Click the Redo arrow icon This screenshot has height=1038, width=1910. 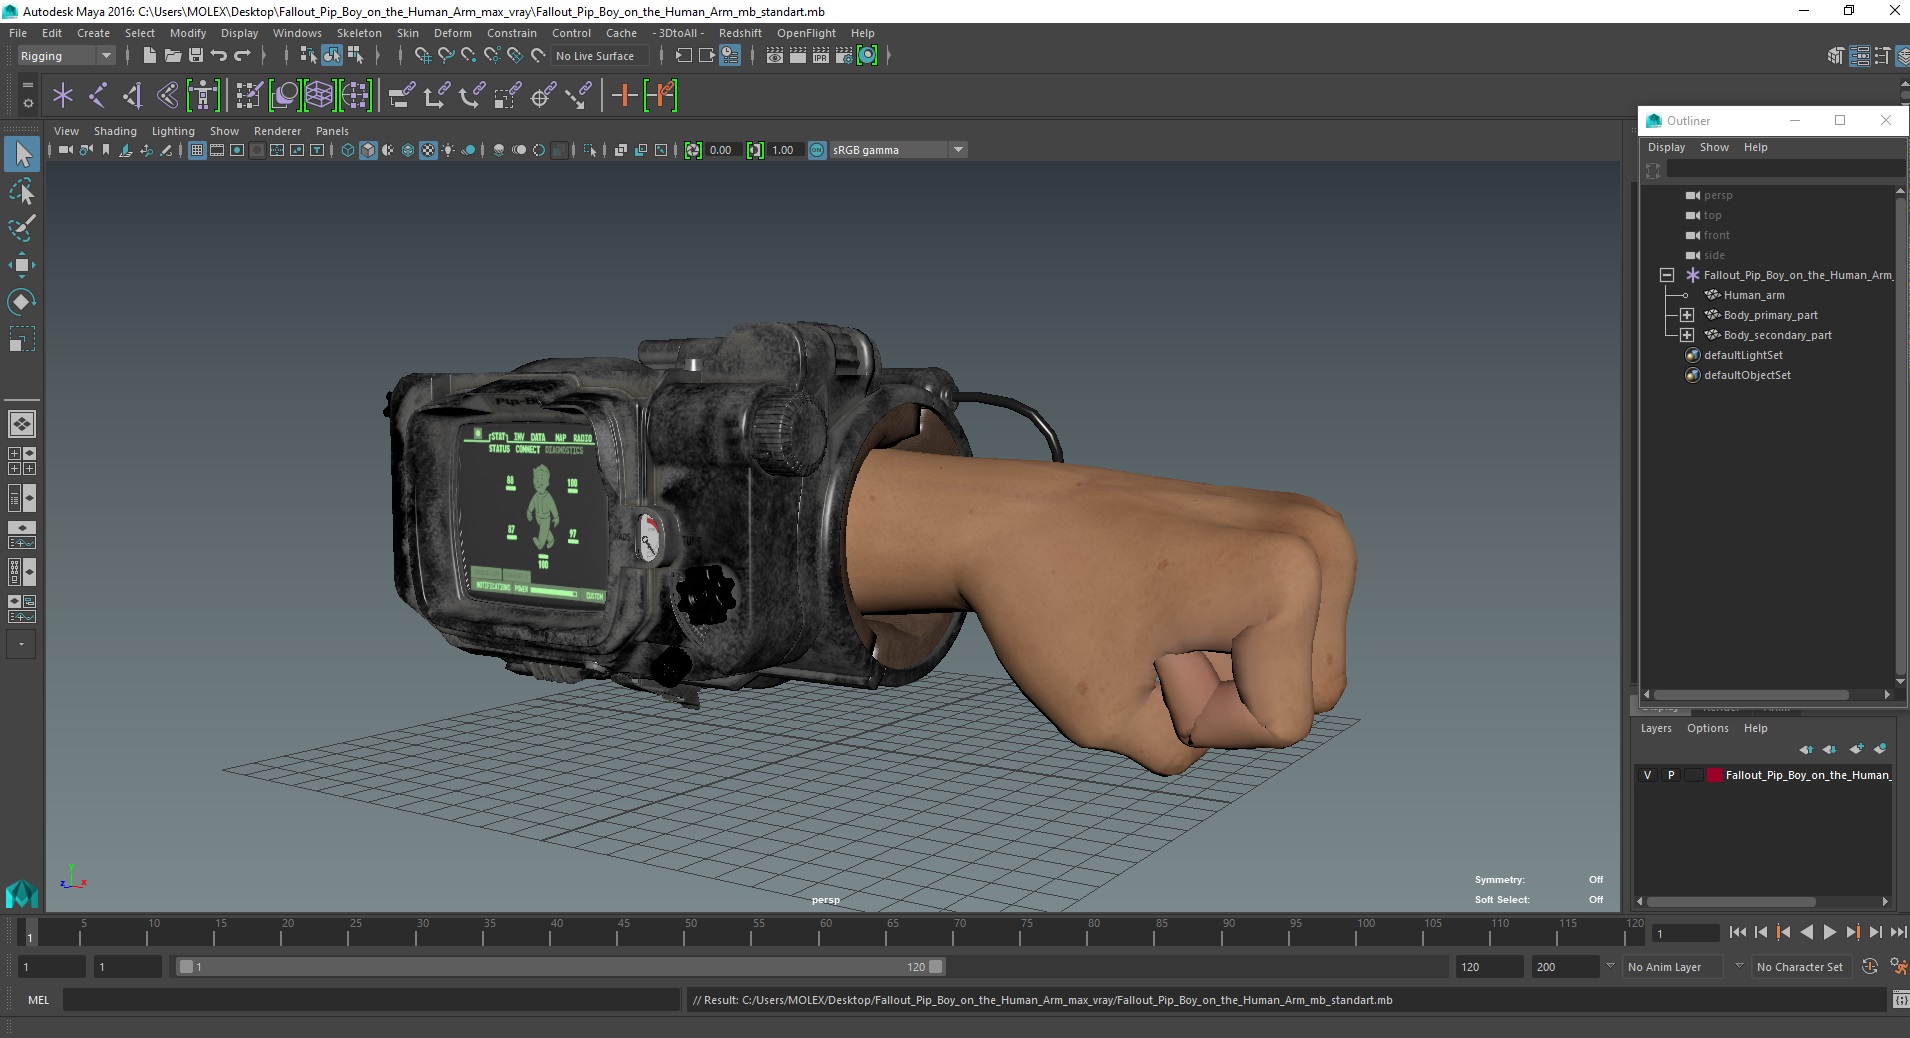click(242, 56)
